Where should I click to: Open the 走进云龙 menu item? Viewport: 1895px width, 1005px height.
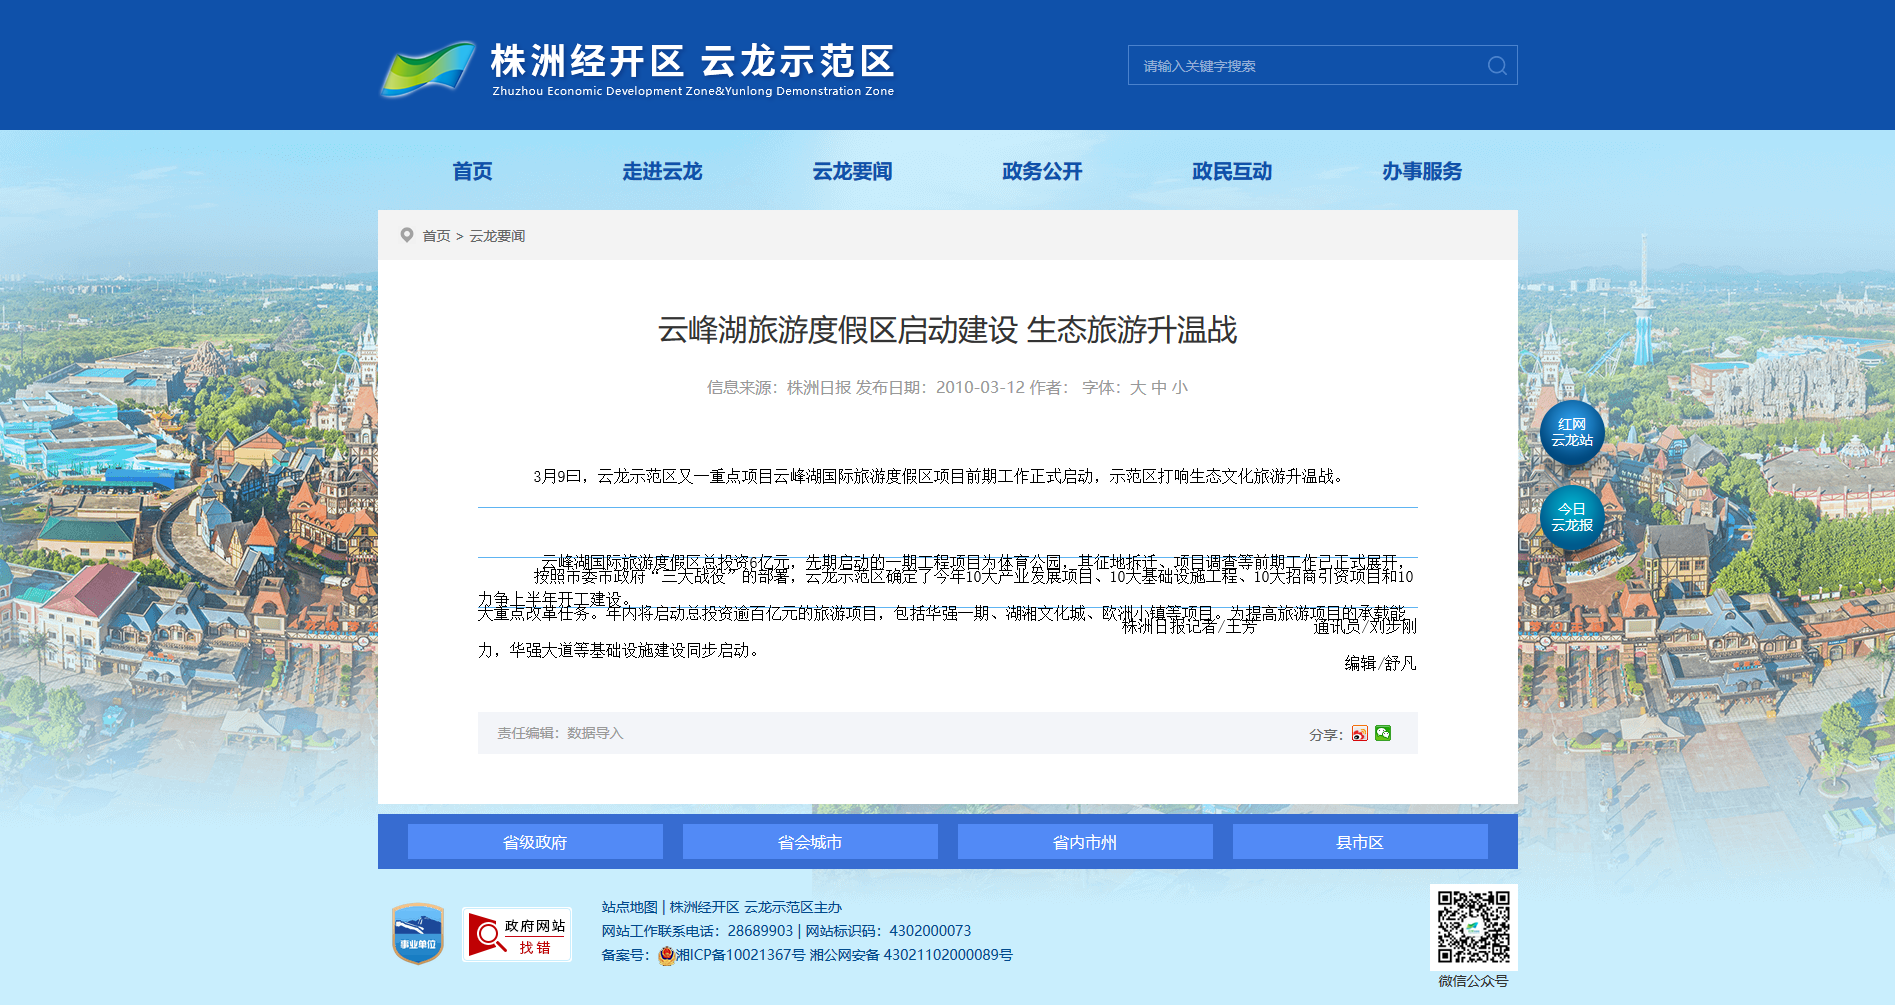tap(662, 171)
